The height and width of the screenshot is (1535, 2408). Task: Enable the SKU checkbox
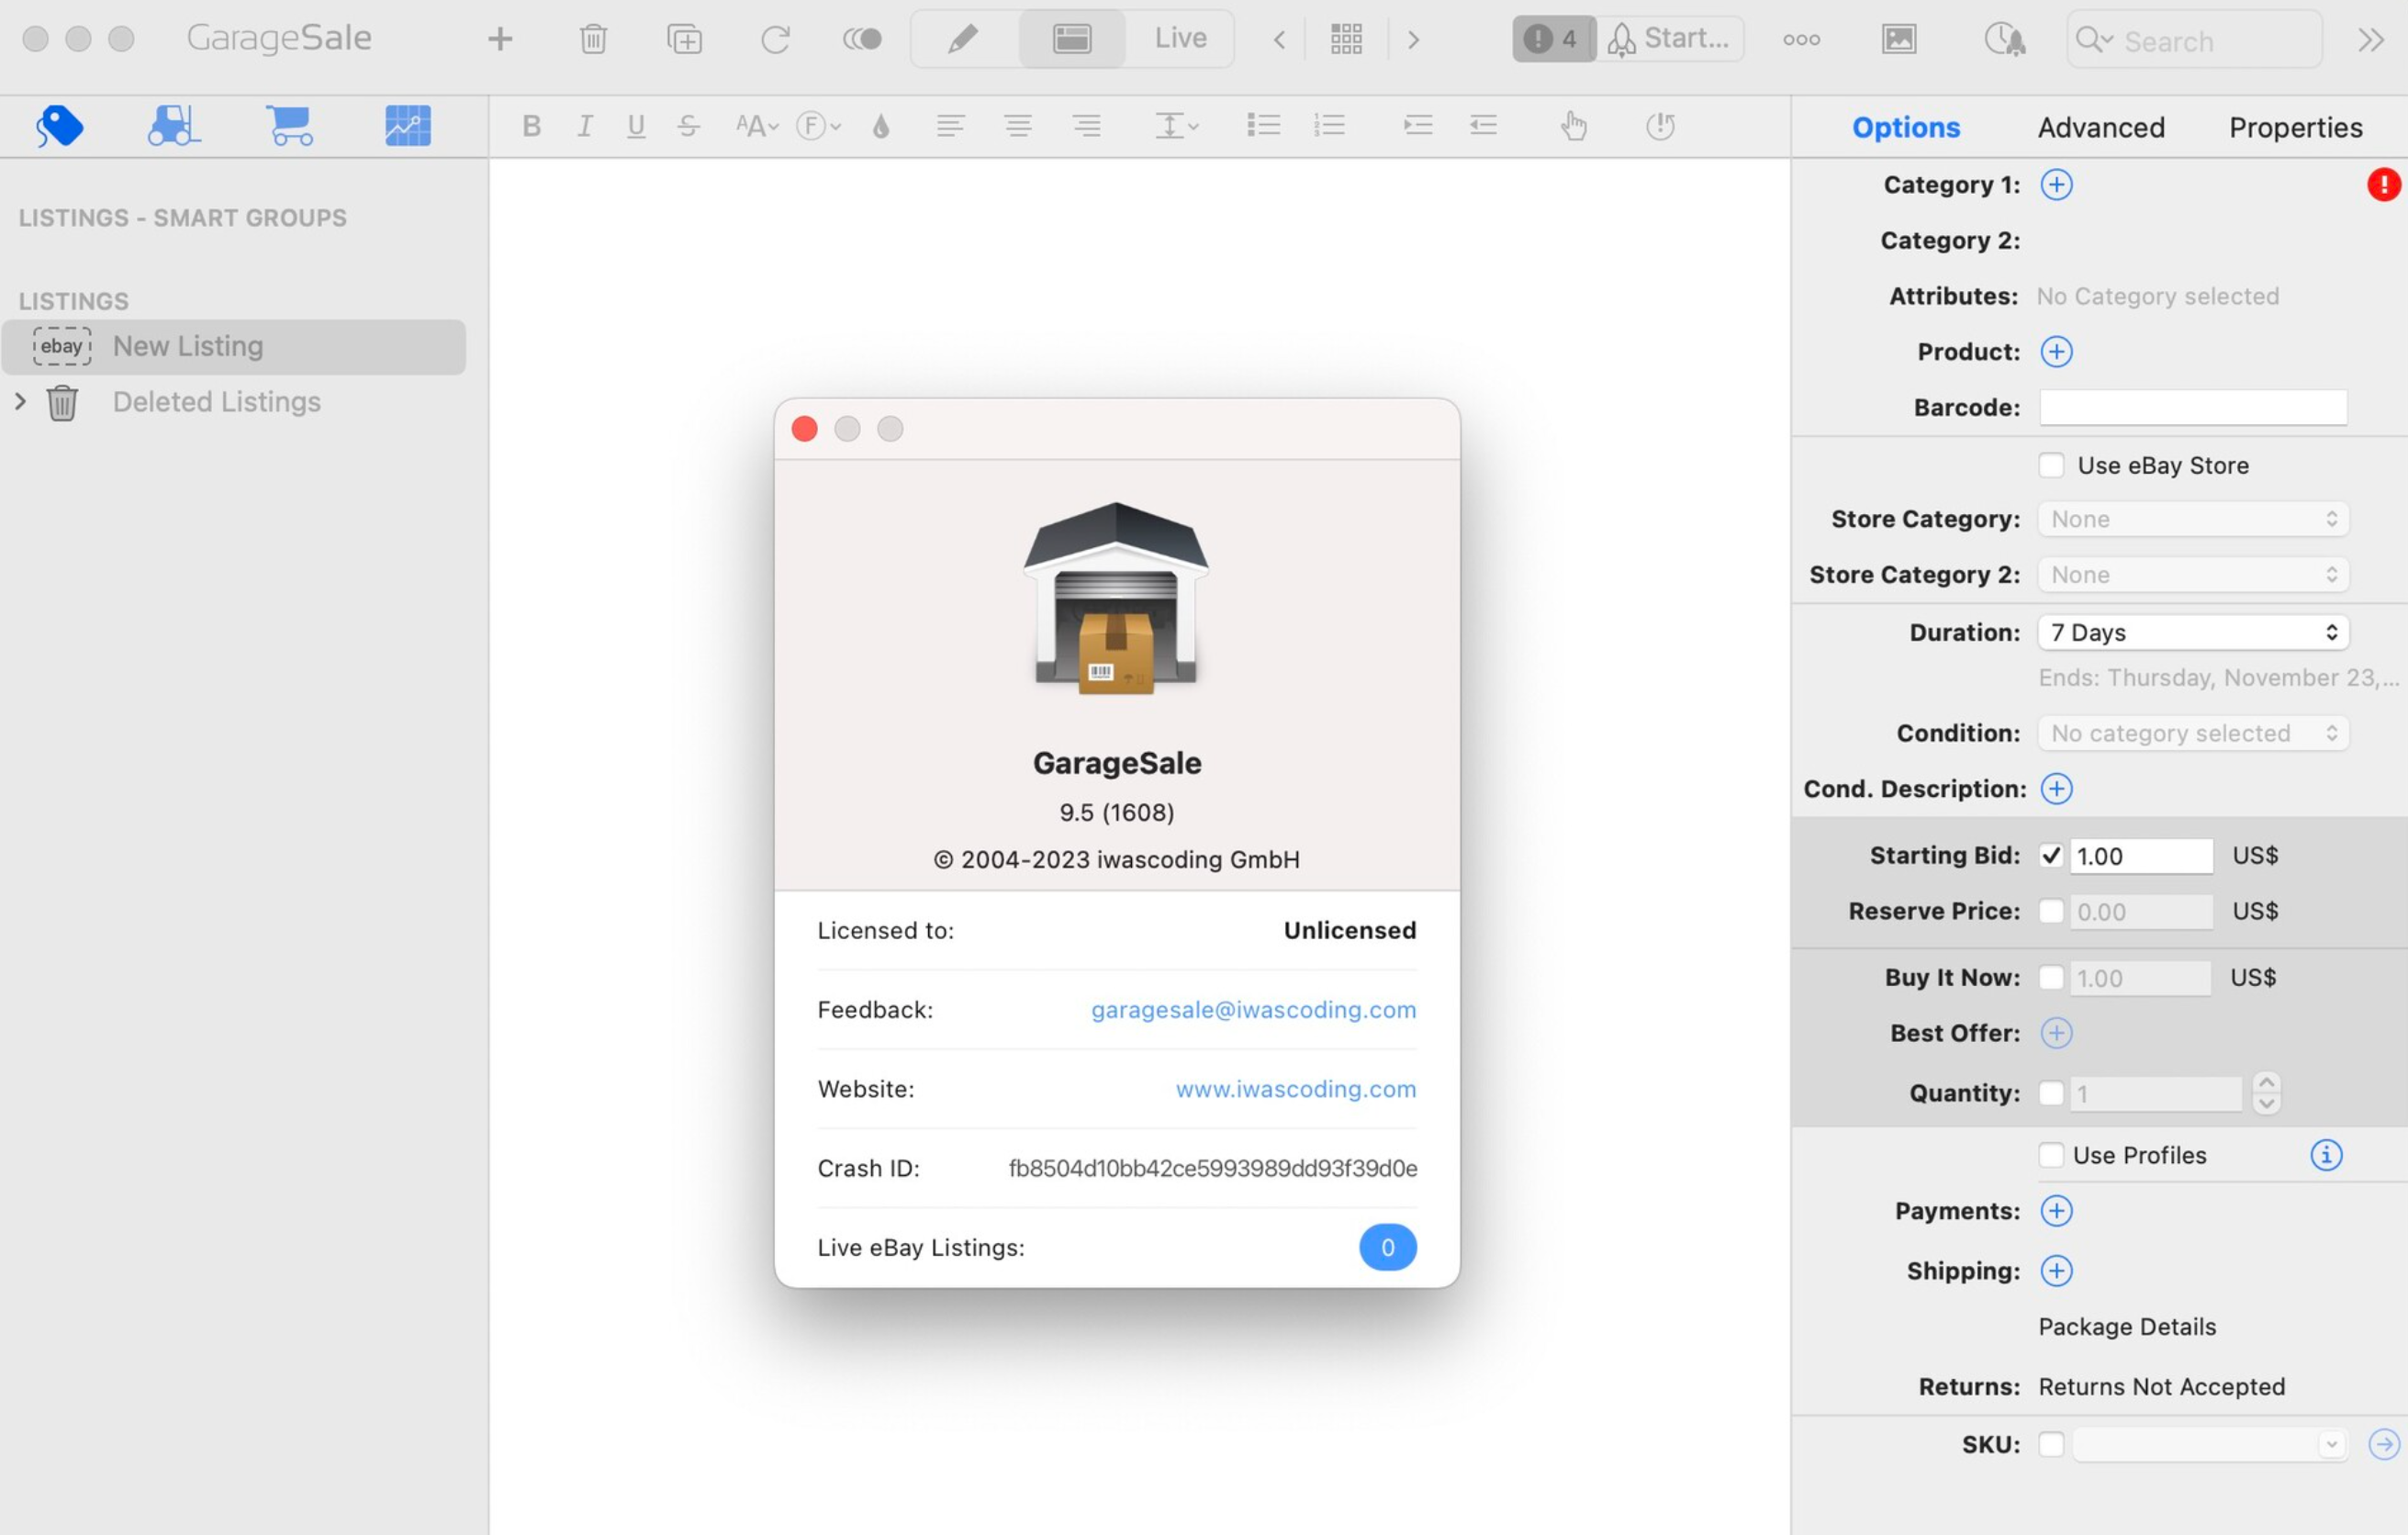[2051, 1444]
